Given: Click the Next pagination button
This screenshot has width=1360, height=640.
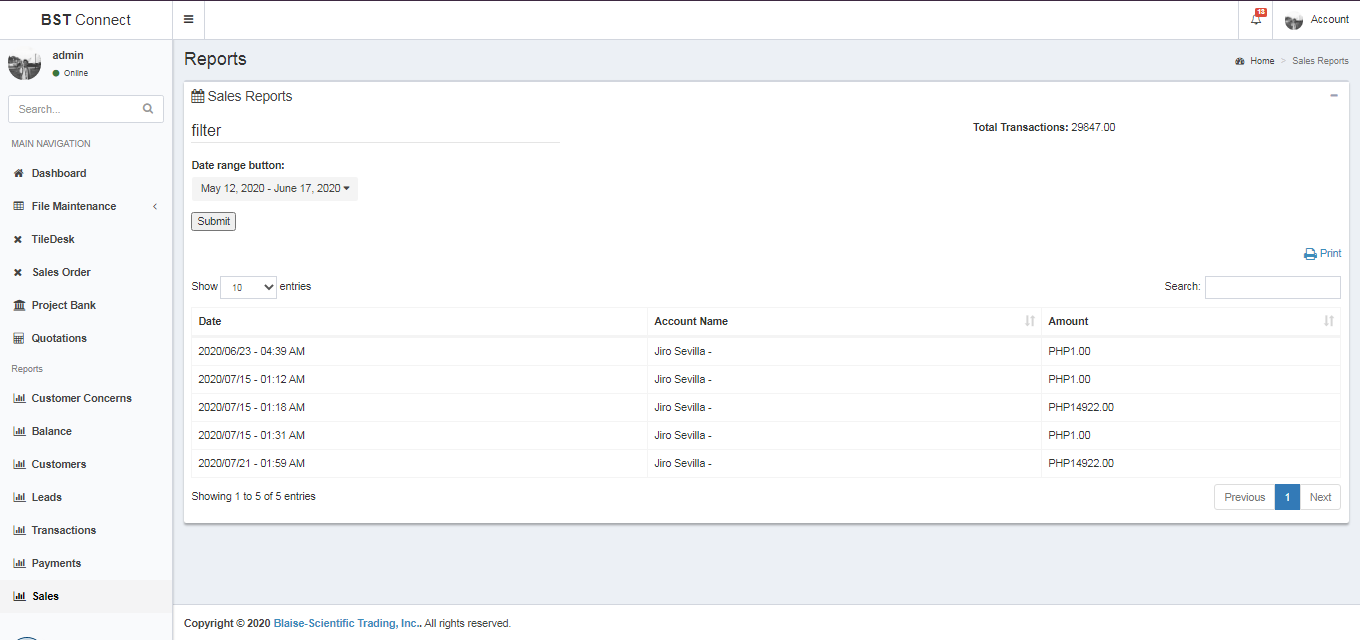Looking at the screenshot, I should [1320, 497].
